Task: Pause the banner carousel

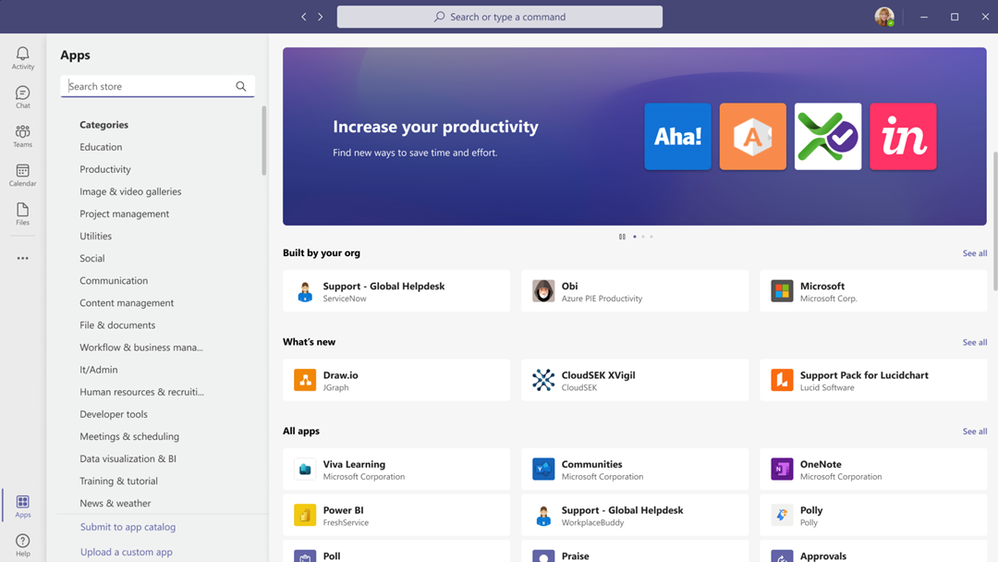Action: (x=622, y=237)
